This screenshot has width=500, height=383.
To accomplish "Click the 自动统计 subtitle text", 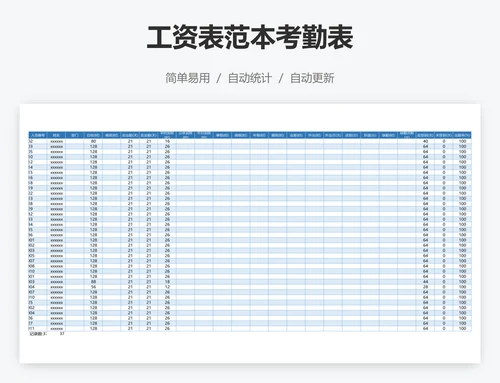I will (x=250, y=78).
